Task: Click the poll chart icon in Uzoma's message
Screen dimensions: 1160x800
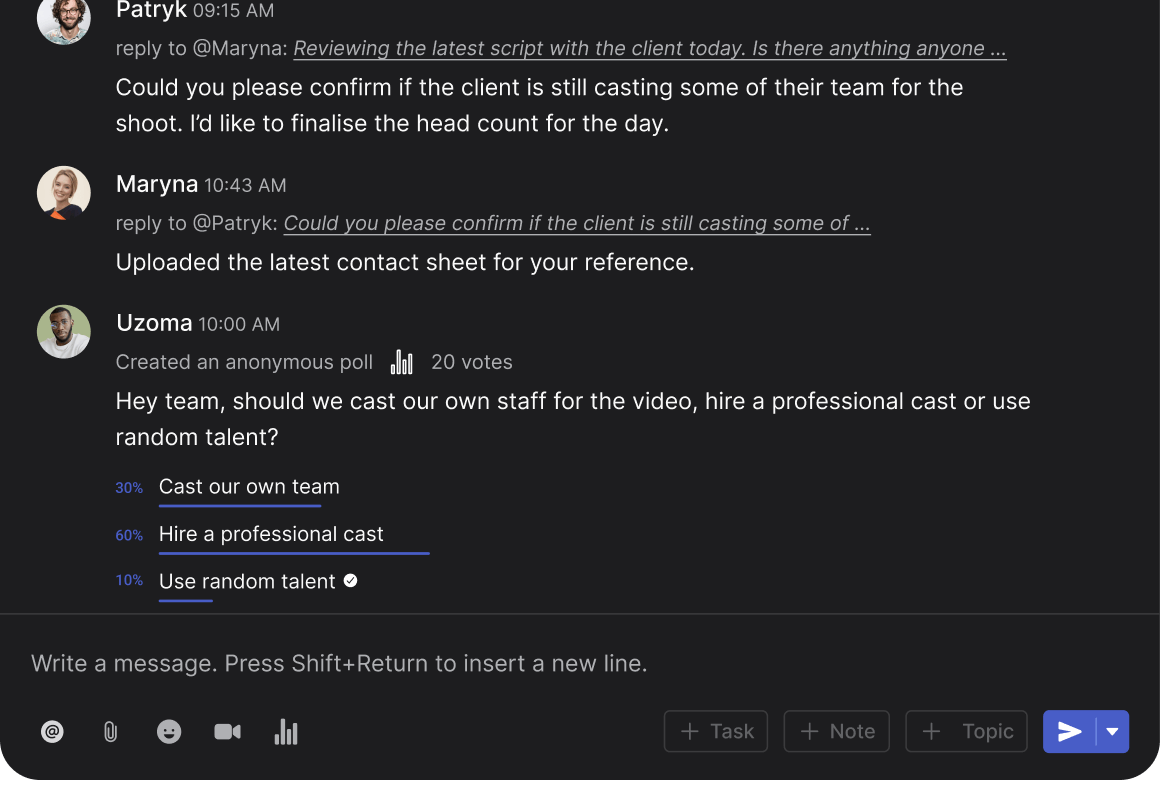Action: click(401, 361)
